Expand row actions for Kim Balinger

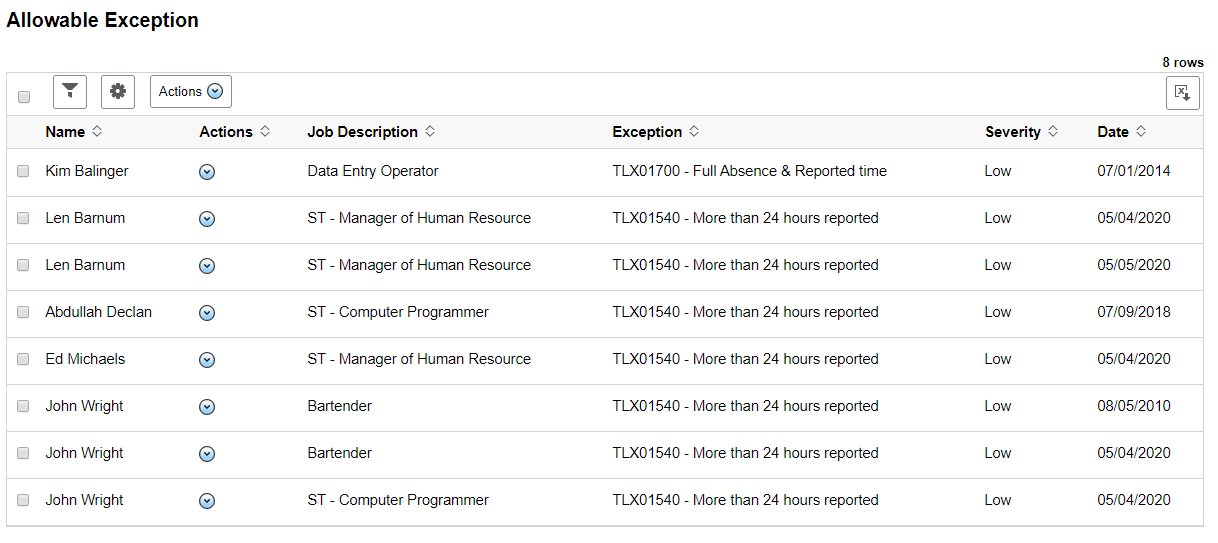(207, 172)
